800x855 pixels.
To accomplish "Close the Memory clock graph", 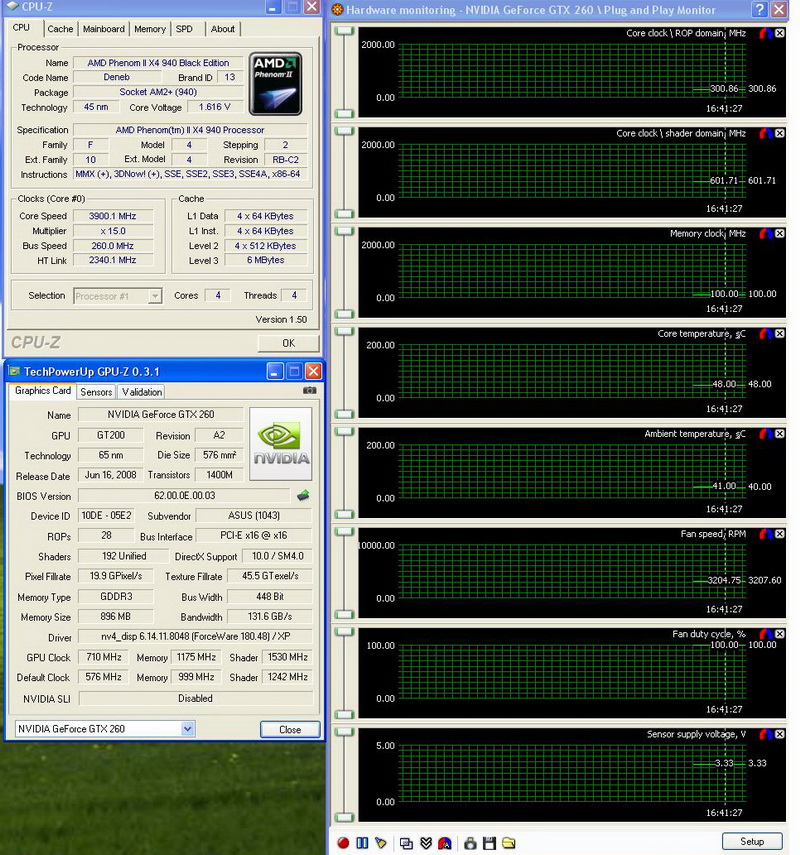I will [x=780, y=233].
